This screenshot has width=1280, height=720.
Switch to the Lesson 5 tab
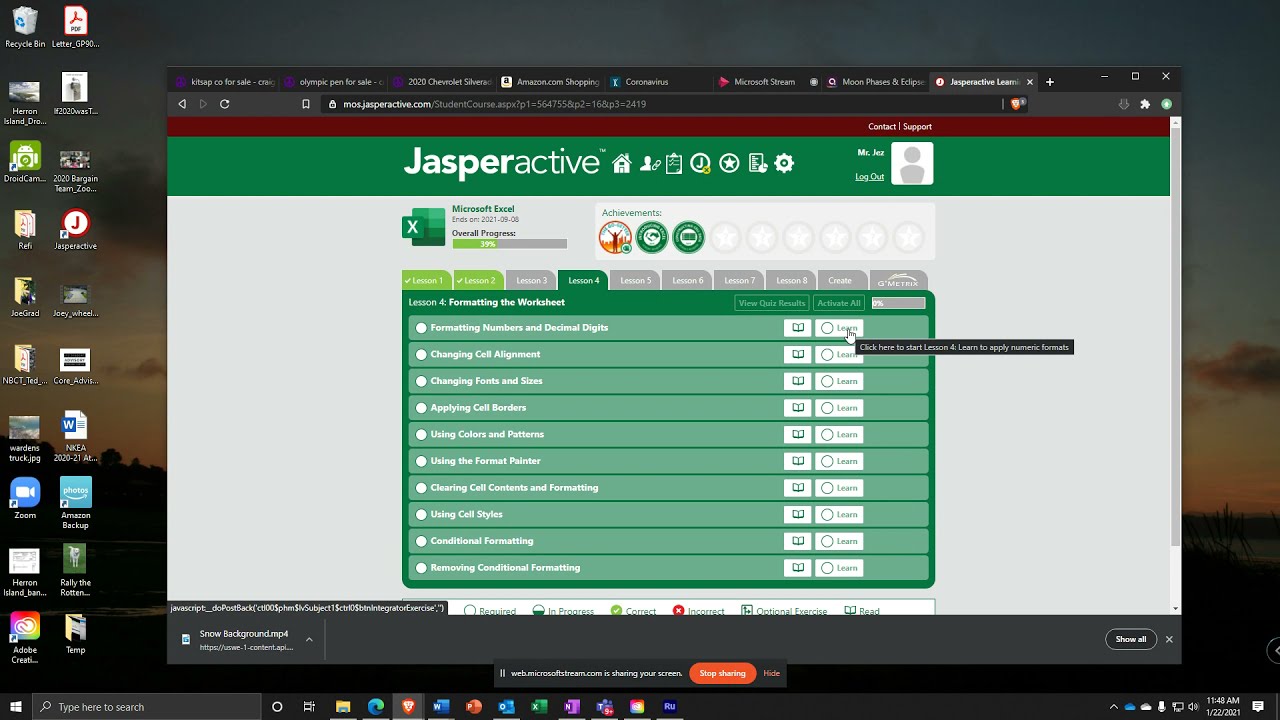click(x=635, y=280)
